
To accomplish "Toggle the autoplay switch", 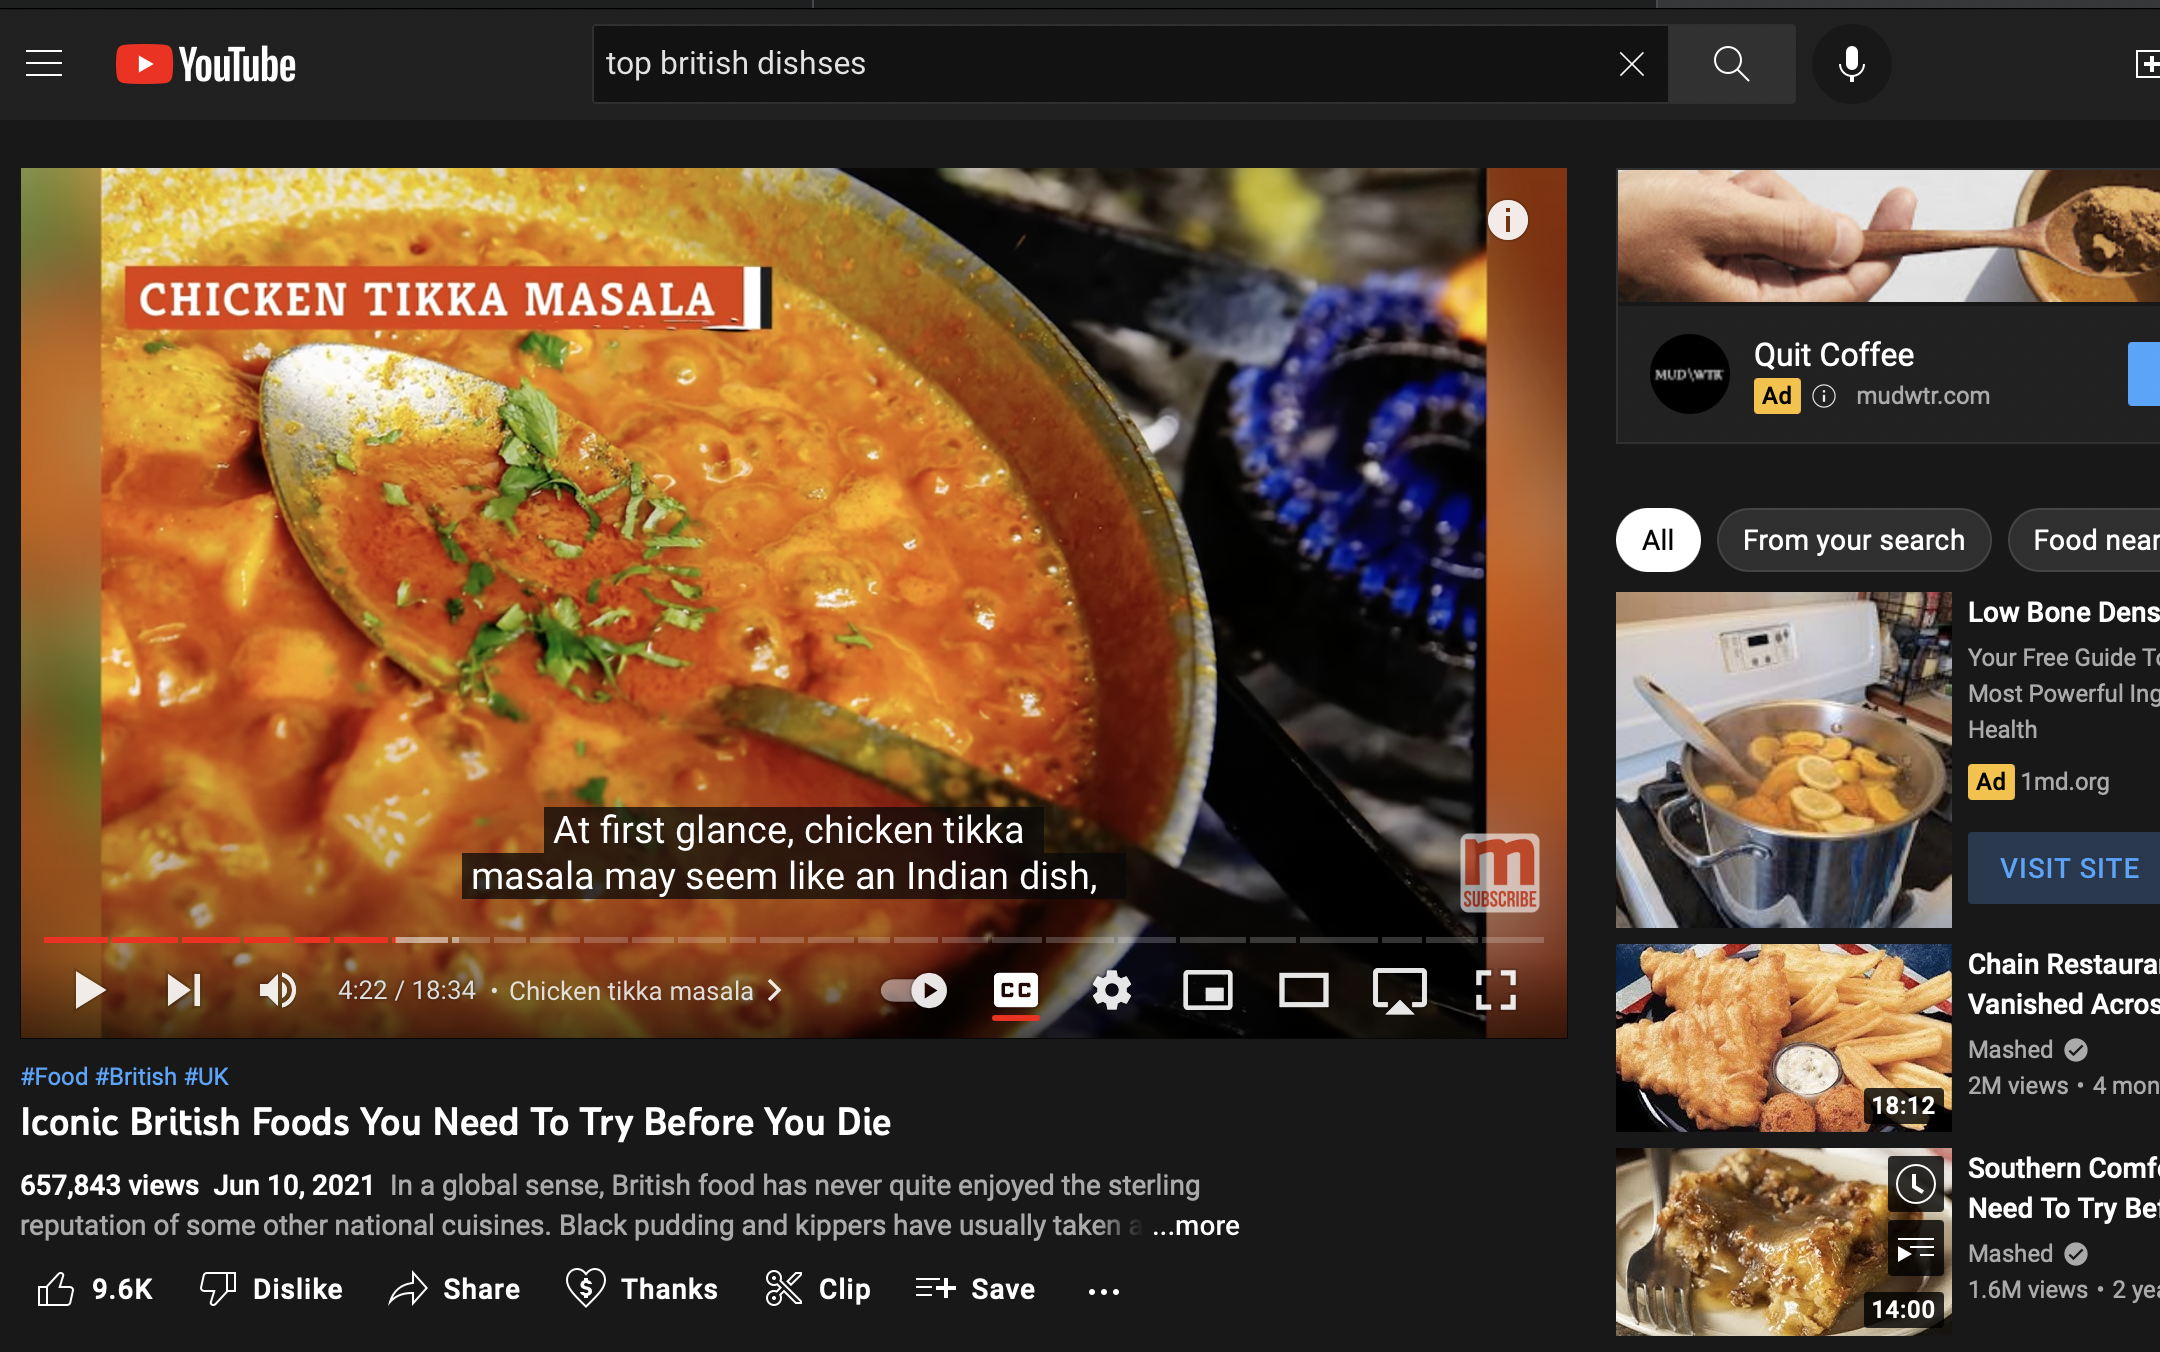I will (914, 990).
